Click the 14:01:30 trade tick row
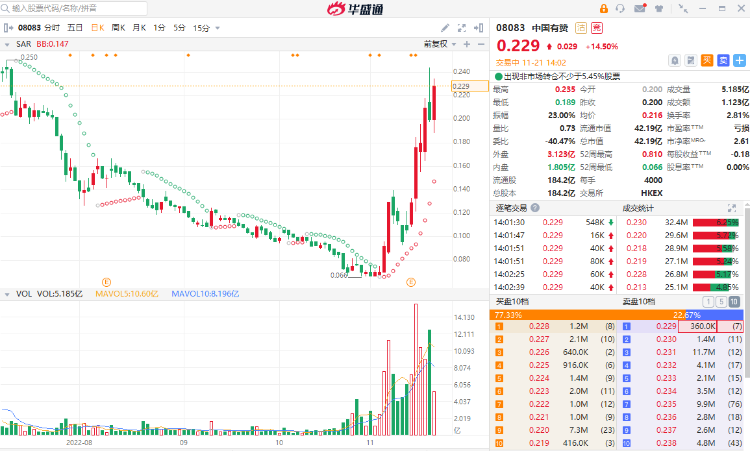Image resolution: width=750 pixels, height=451 pixels. [553, 222]
